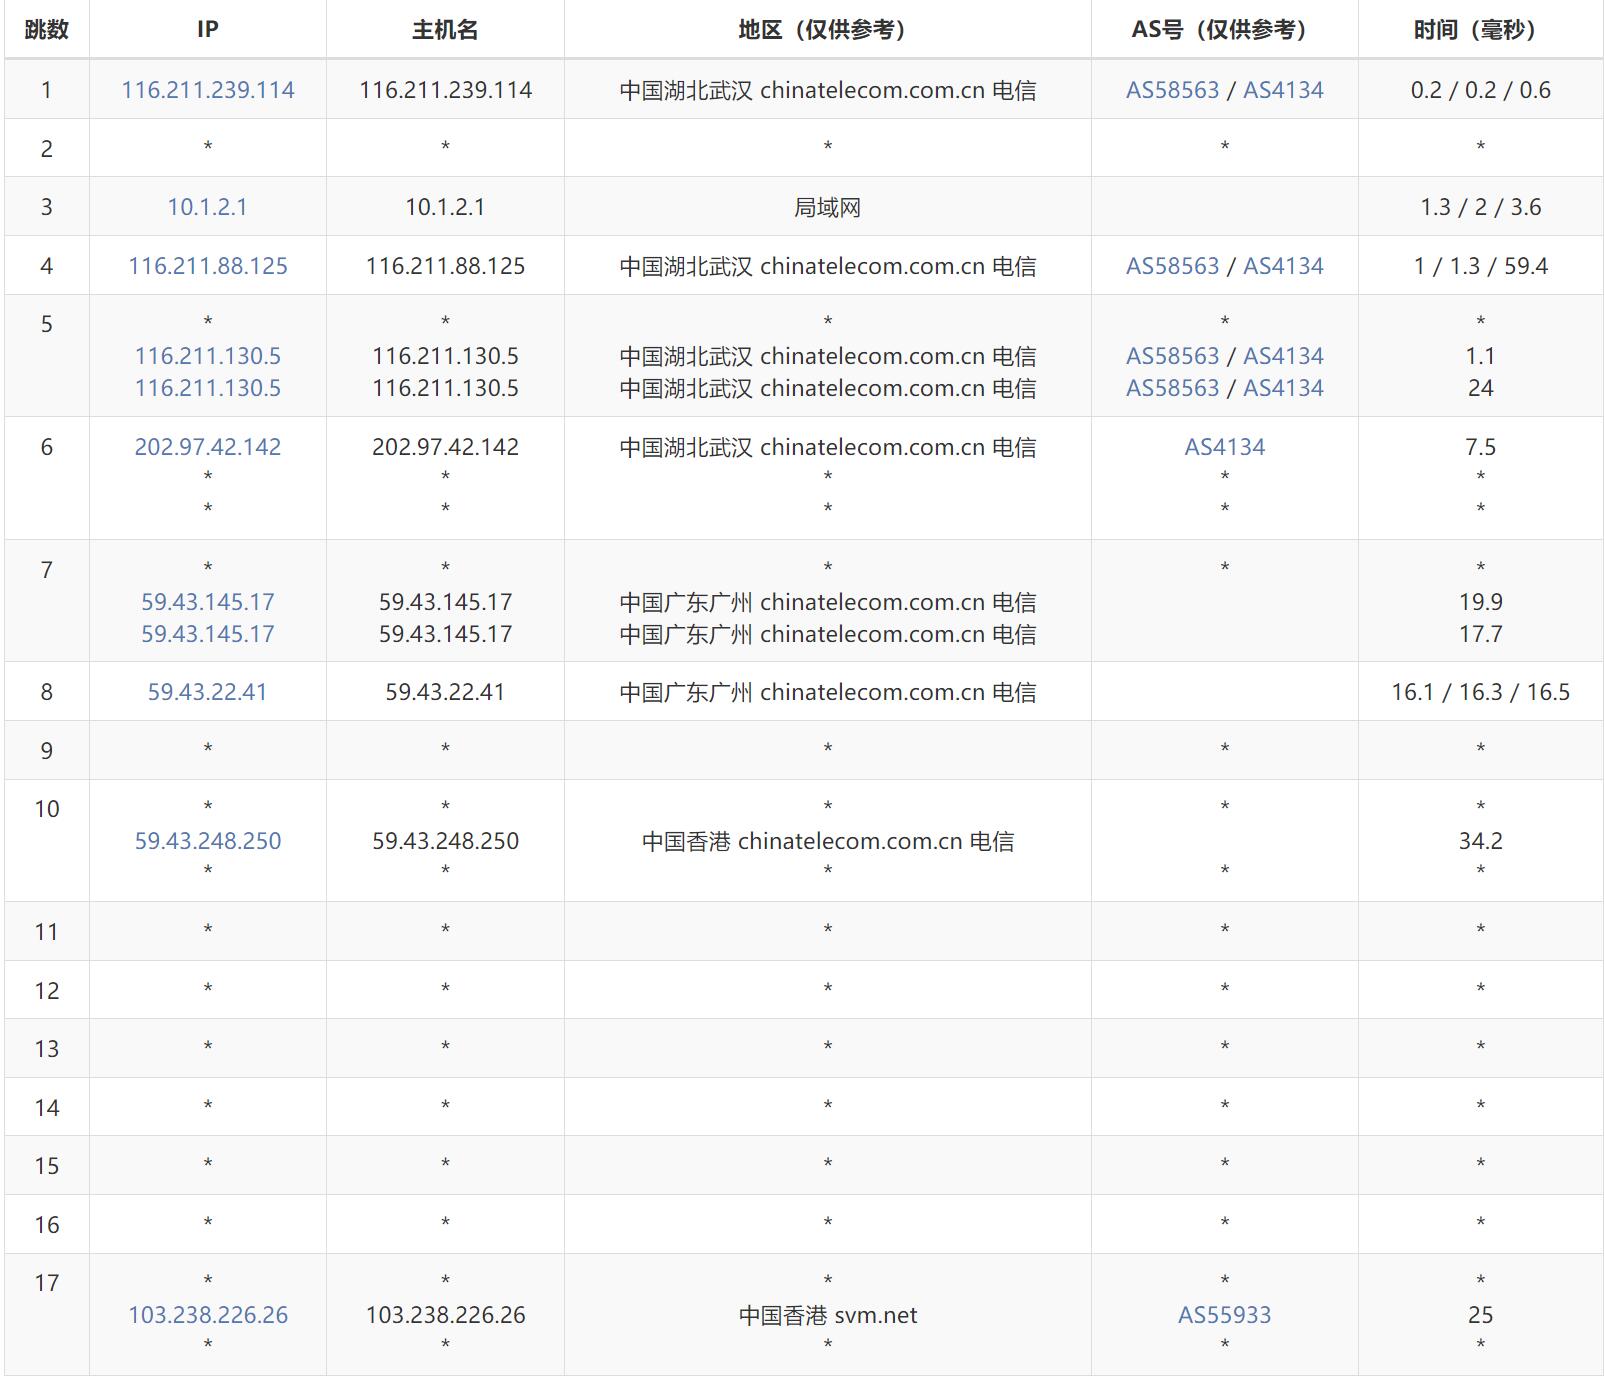
Task: Select the time value 7.5
Action: pos(1480,447)
